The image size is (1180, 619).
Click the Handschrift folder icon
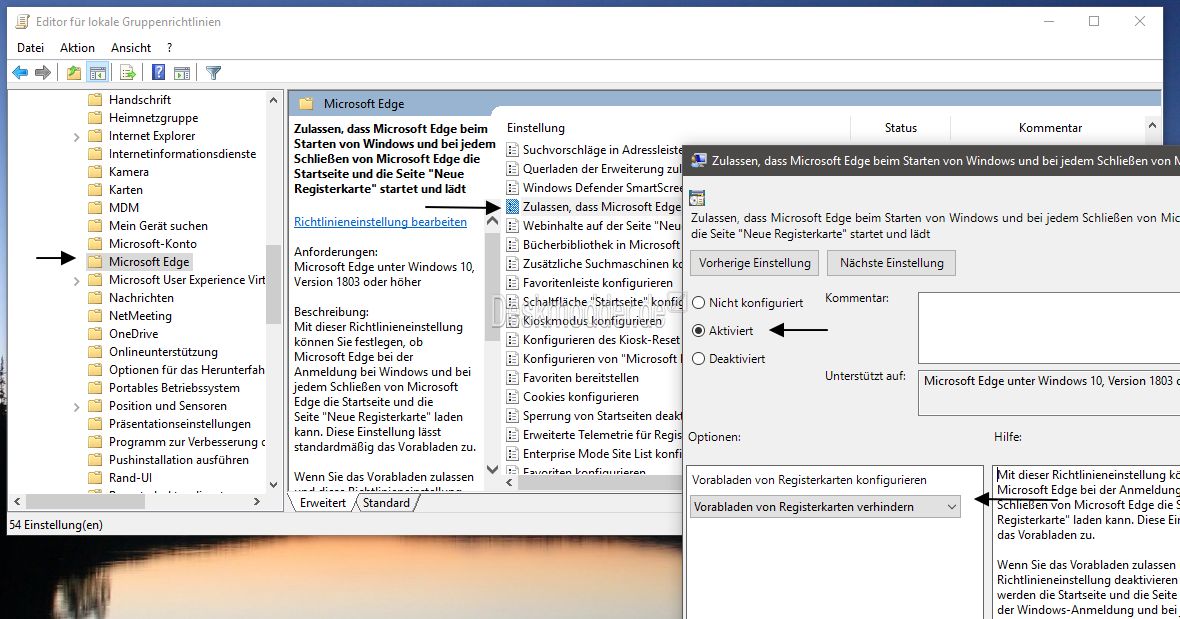[x=95, y=99]
